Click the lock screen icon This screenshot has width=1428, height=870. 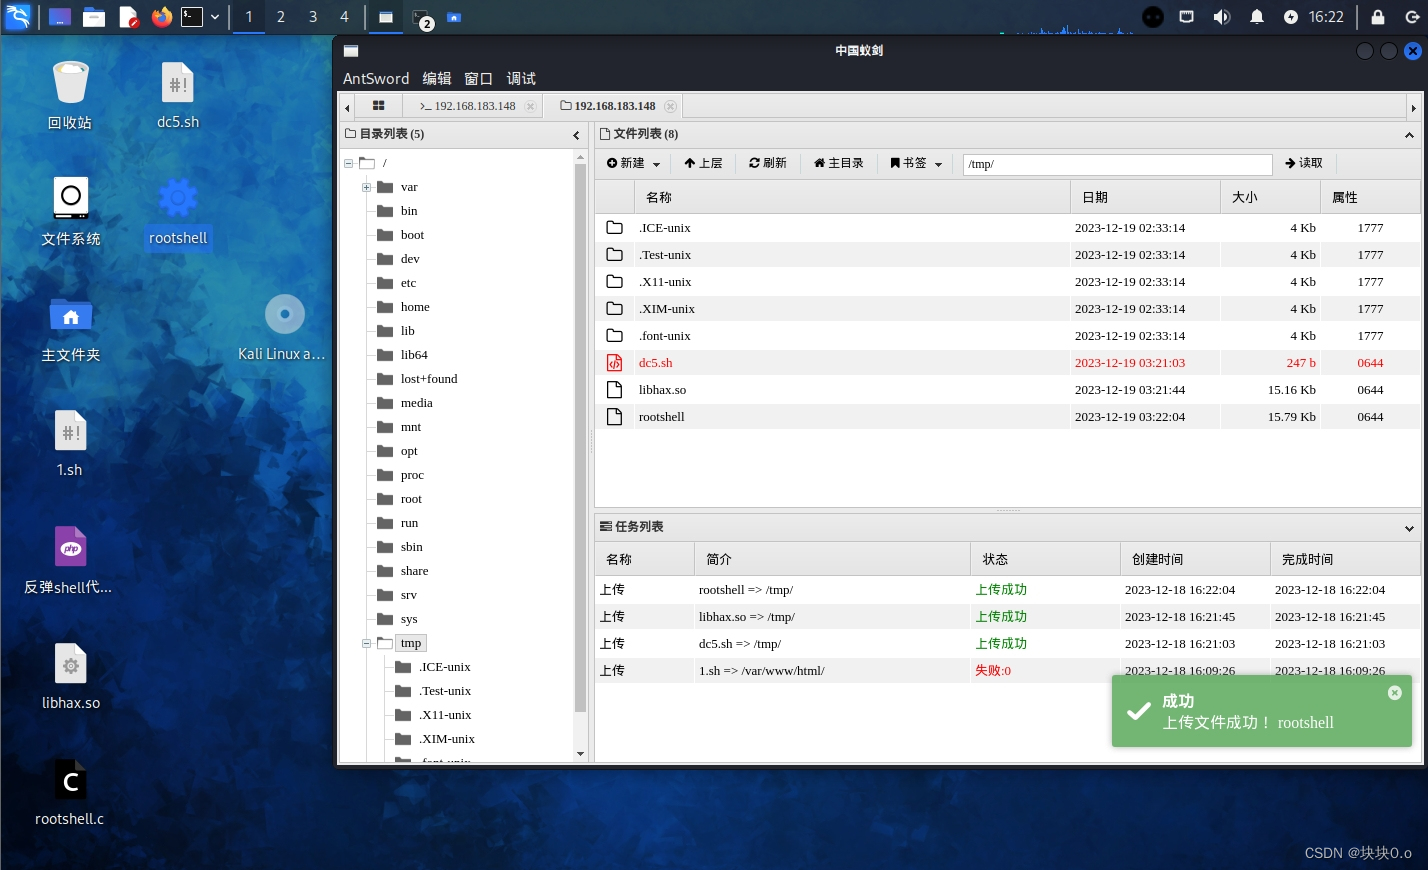[x=1378, y=17]
